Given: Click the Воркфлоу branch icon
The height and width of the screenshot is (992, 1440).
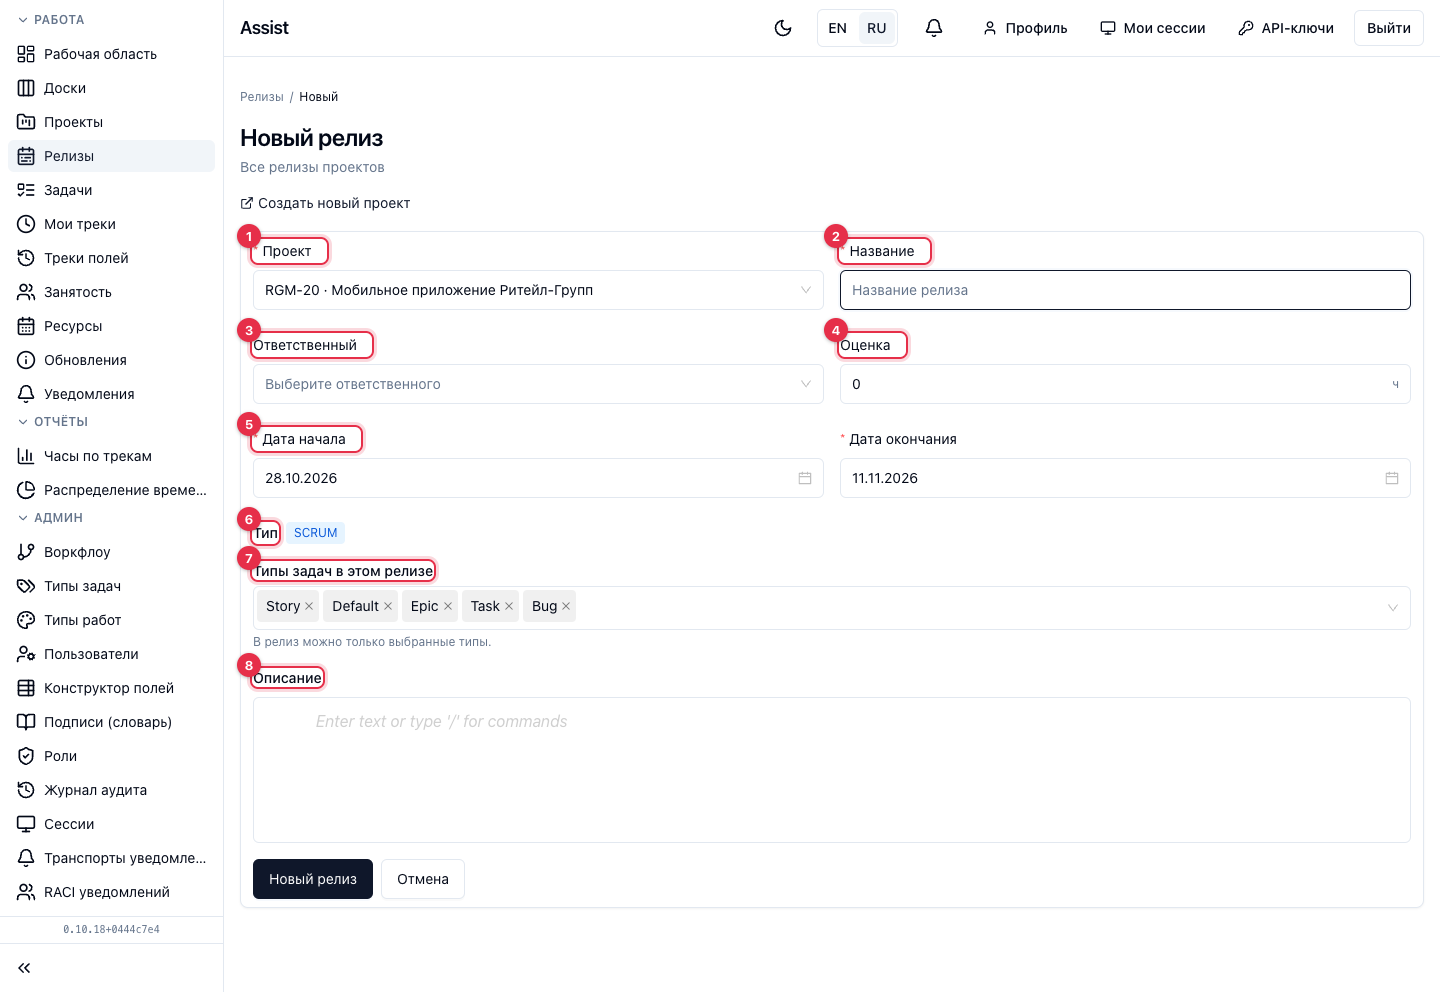Looking at the screenshot, I should [x=26, y=552].
